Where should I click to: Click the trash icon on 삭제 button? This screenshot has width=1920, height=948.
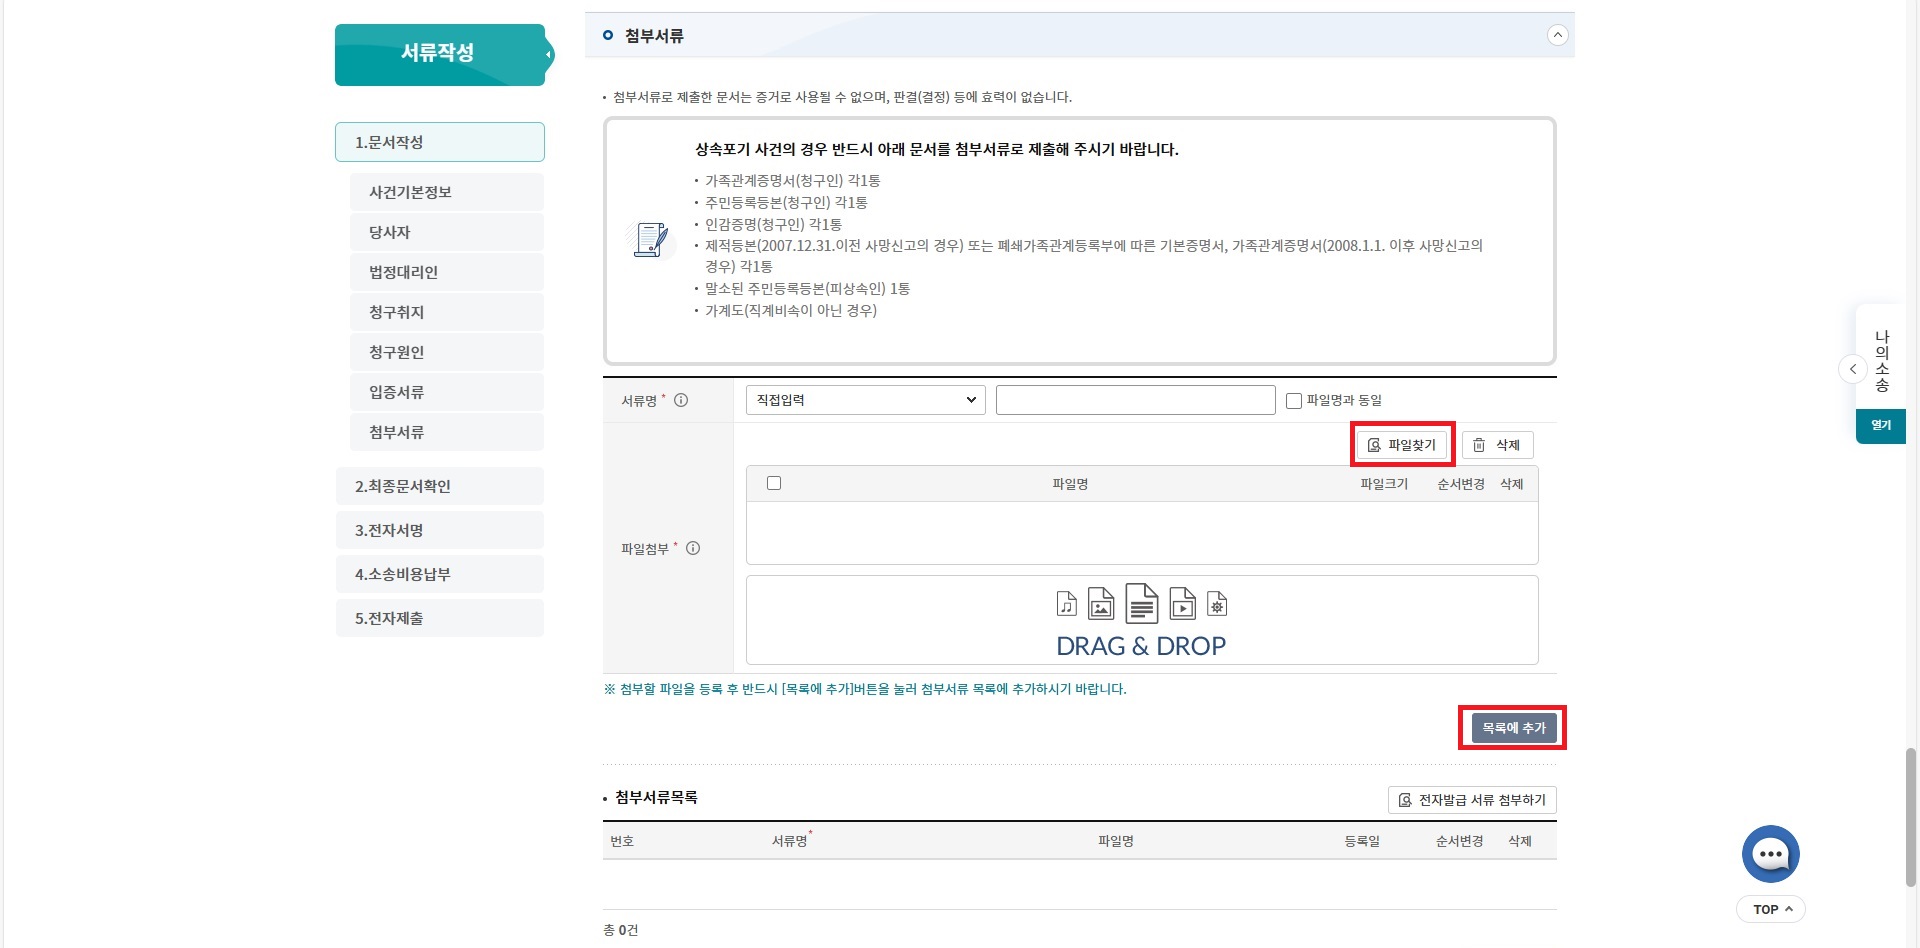tap(1480, 445)
